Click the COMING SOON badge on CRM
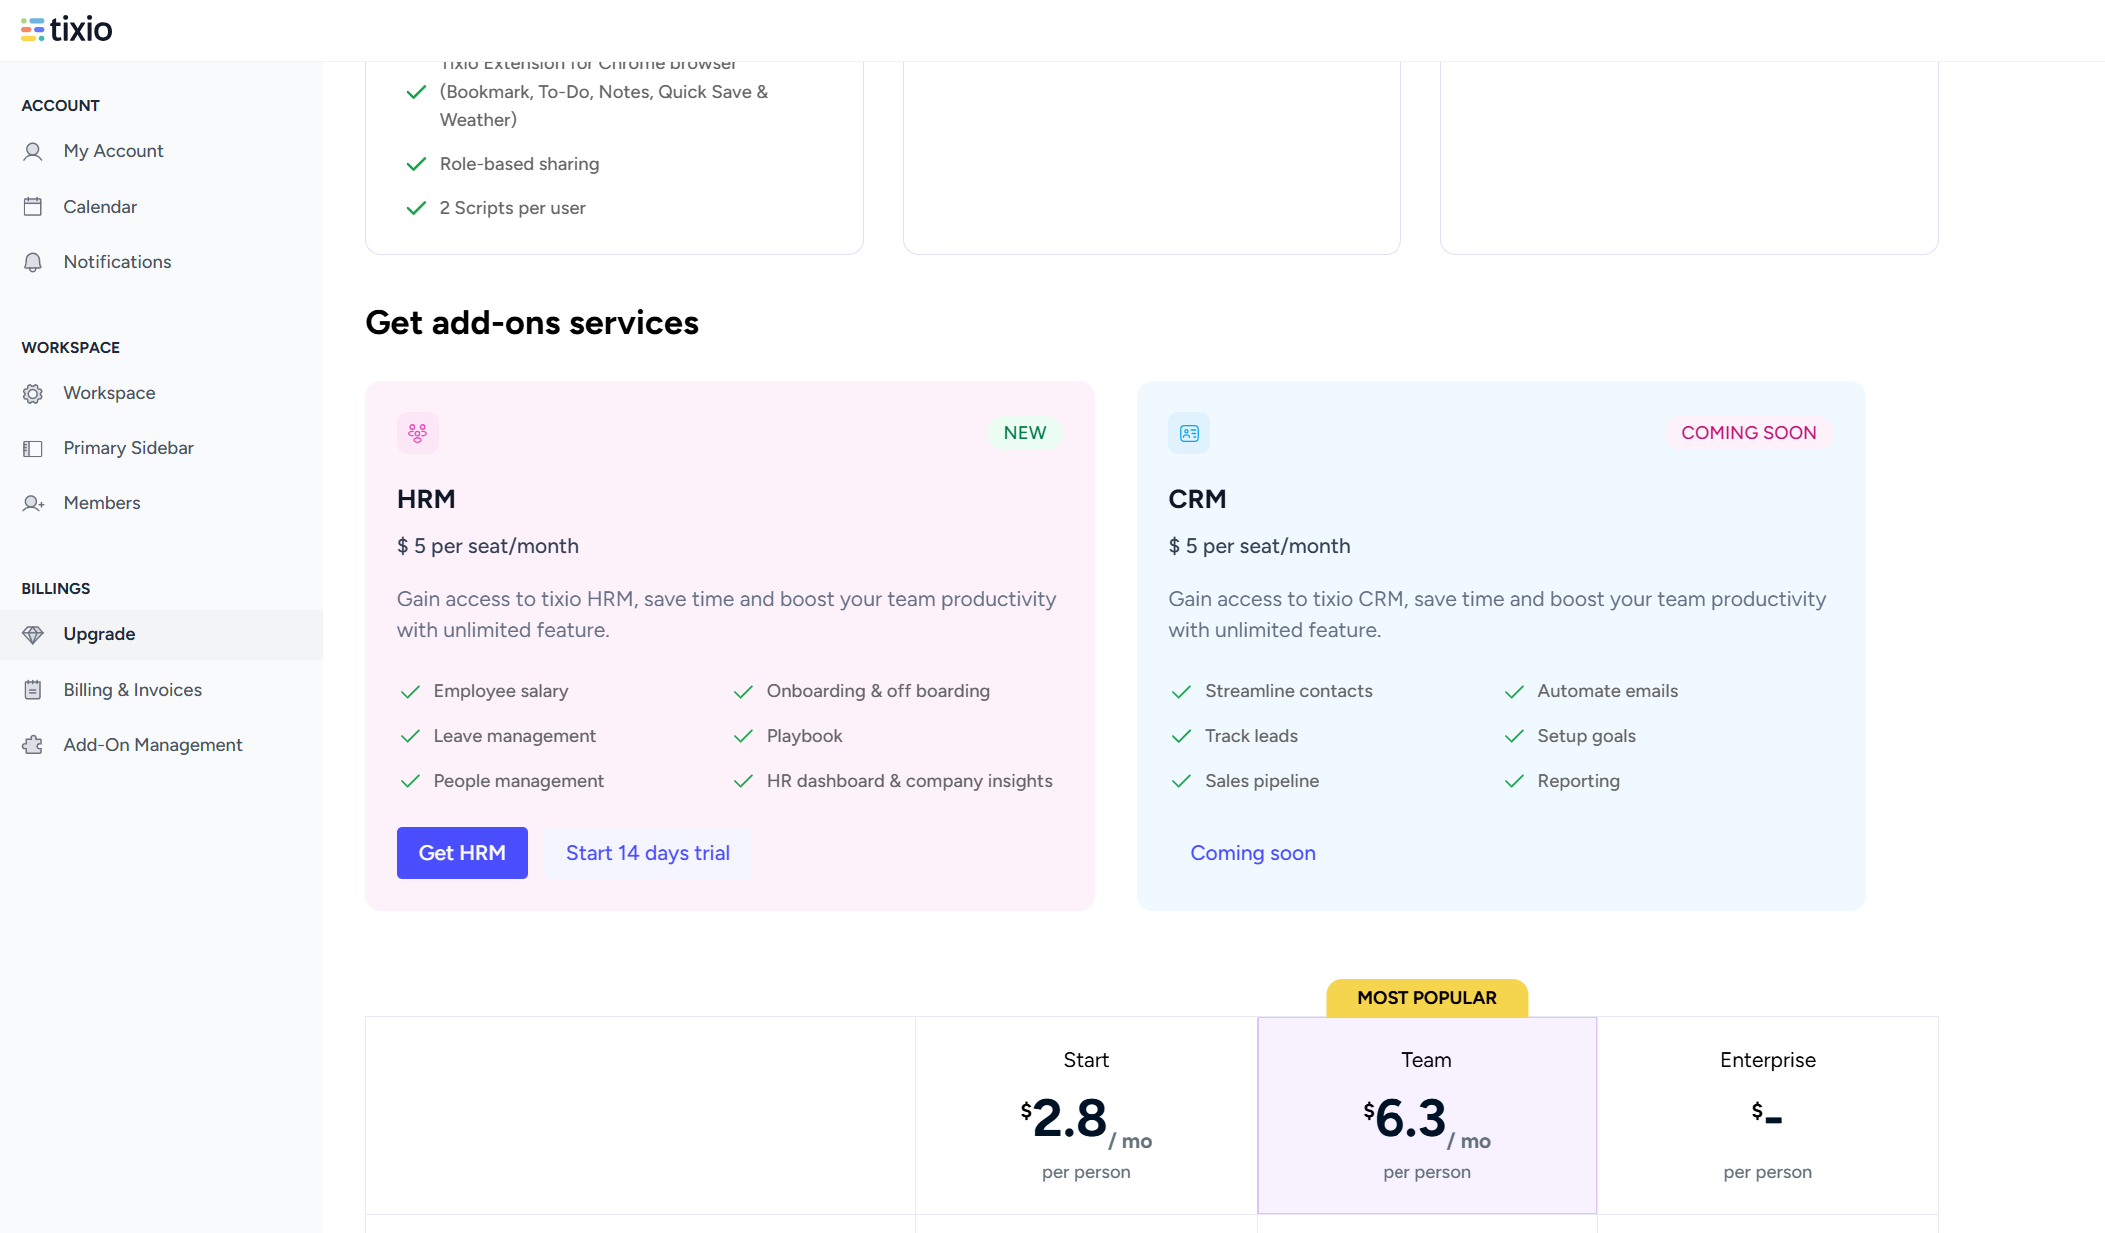 point(1749,433)
